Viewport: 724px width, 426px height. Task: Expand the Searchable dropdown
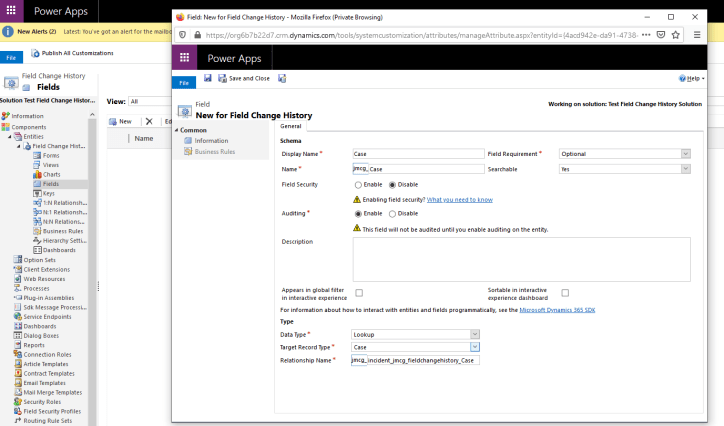tap(624, 169)
